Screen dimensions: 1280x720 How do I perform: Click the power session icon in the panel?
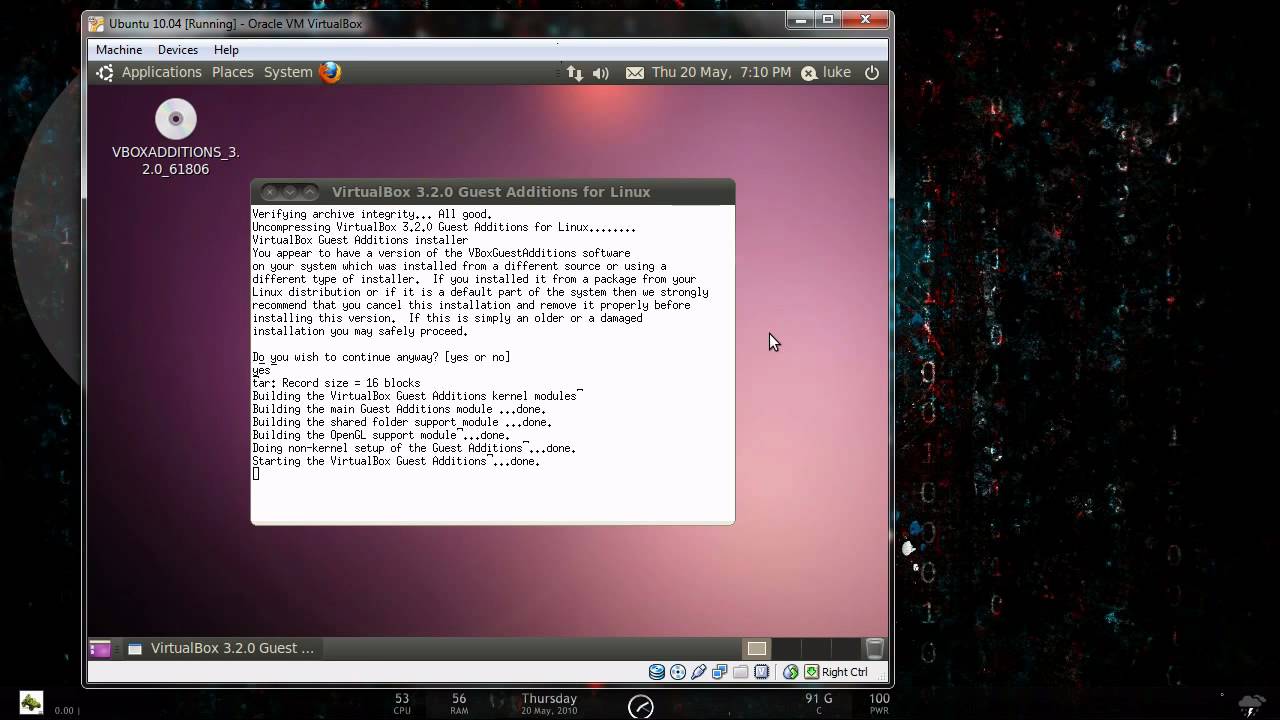(x=872, y=72)
